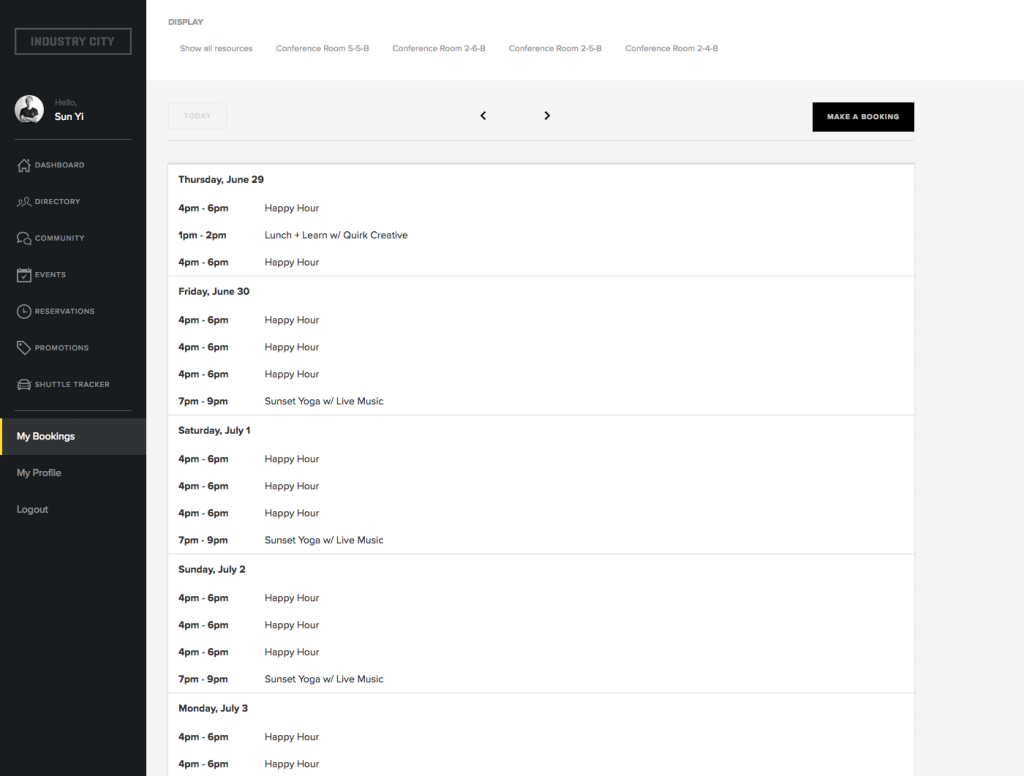Click the Monday, July 3 heading
The width and height of the screenshot is (1024, 776).
(x=213, y=709)
